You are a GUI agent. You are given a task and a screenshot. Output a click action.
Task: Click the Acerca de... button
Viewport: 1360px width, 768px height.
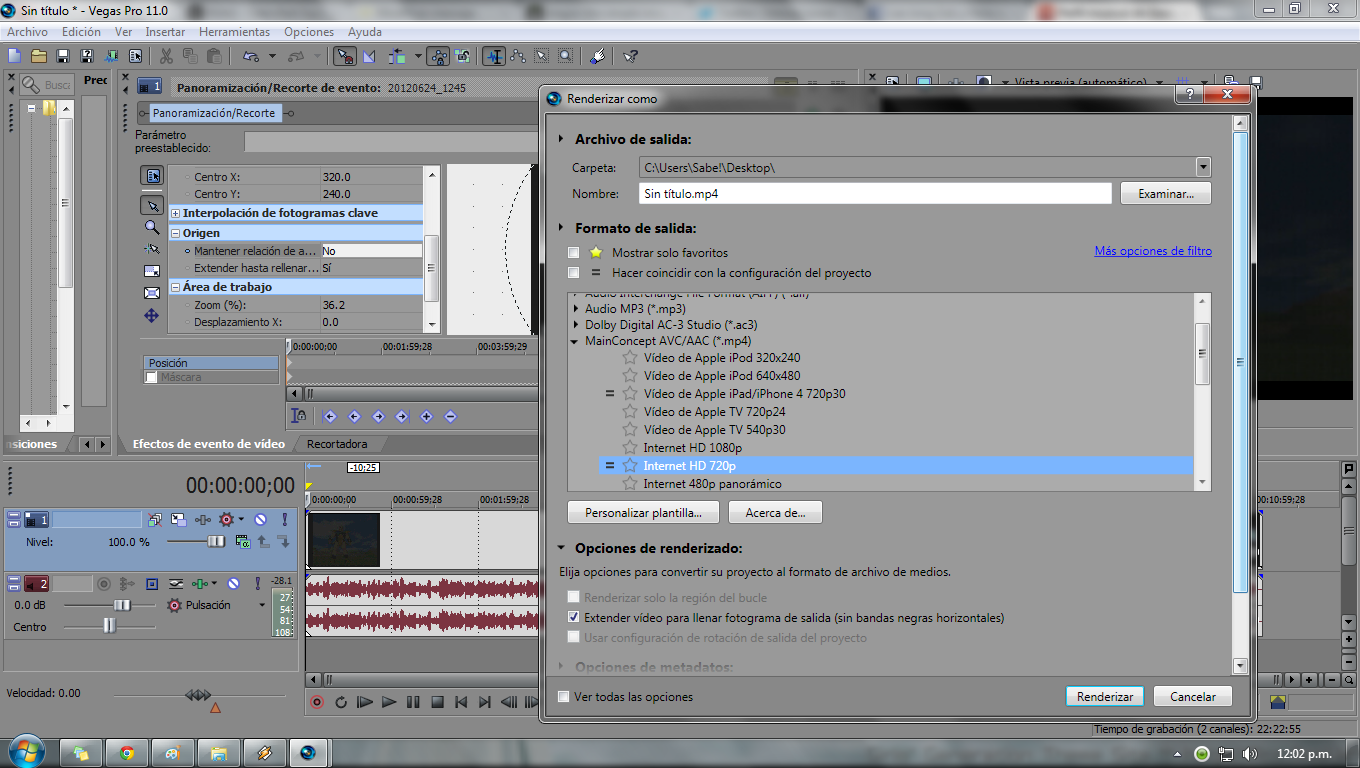pyautogui.click(x=775, y=513)
